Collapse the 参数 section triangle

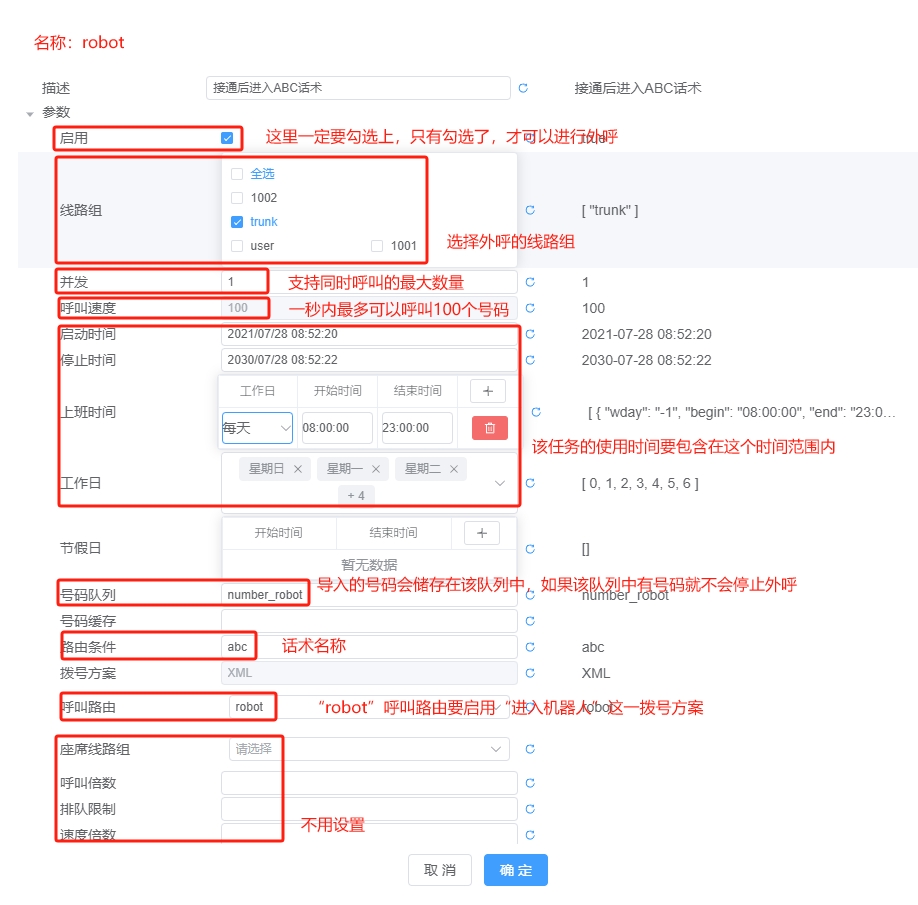coord(30,112)
